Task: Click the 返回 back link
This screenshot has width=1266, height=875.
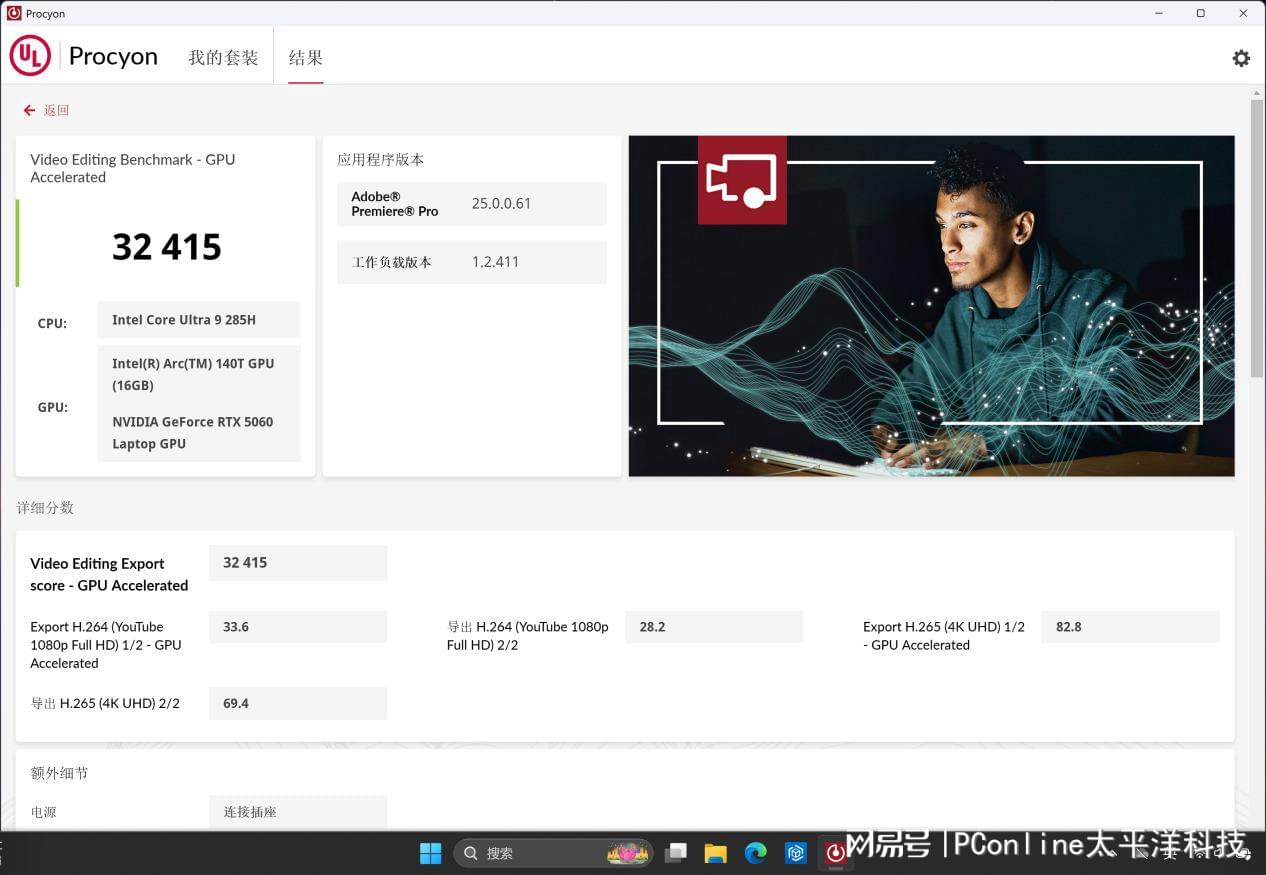Action: coord(56,110)
